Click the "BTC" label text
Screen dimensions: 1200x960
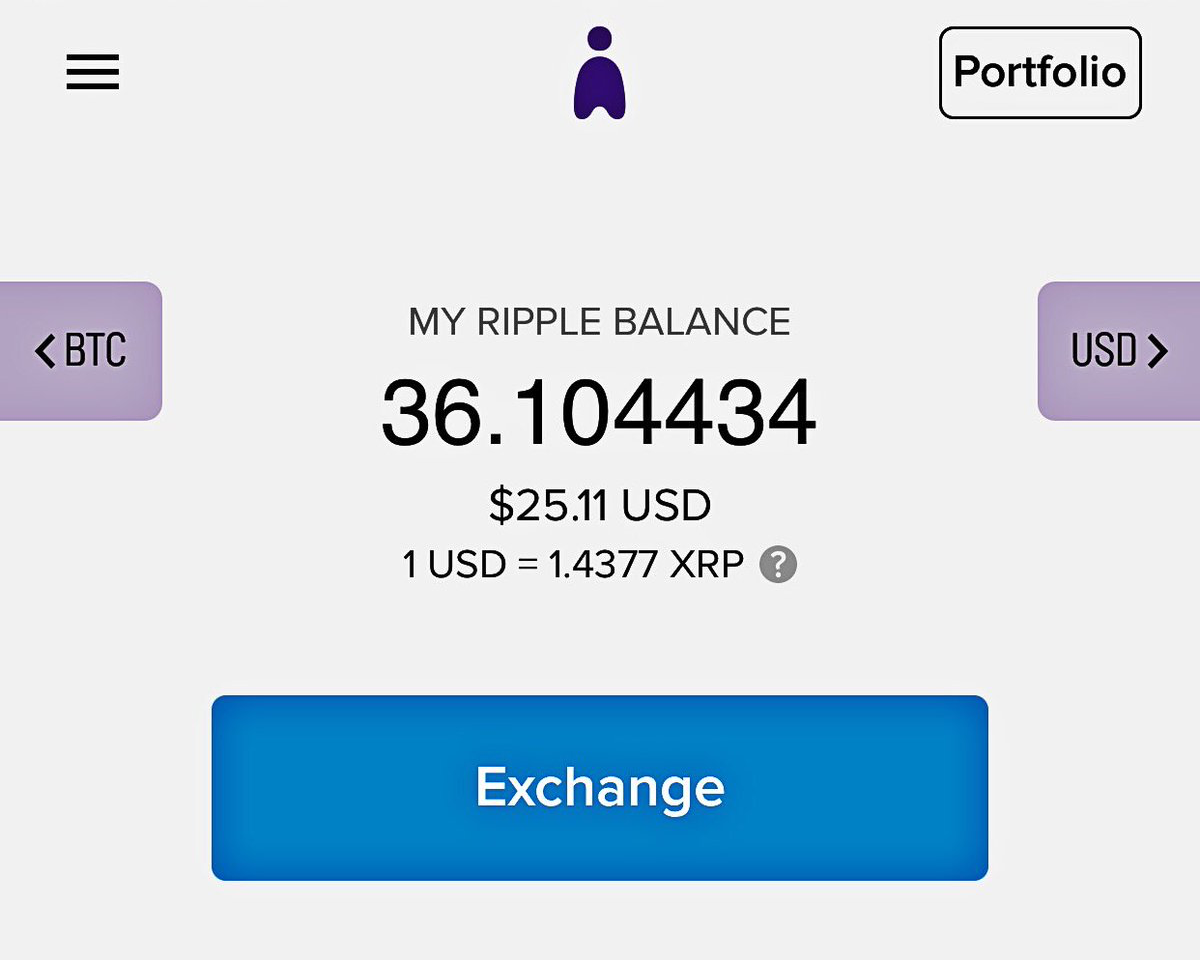tap(96, 351)
